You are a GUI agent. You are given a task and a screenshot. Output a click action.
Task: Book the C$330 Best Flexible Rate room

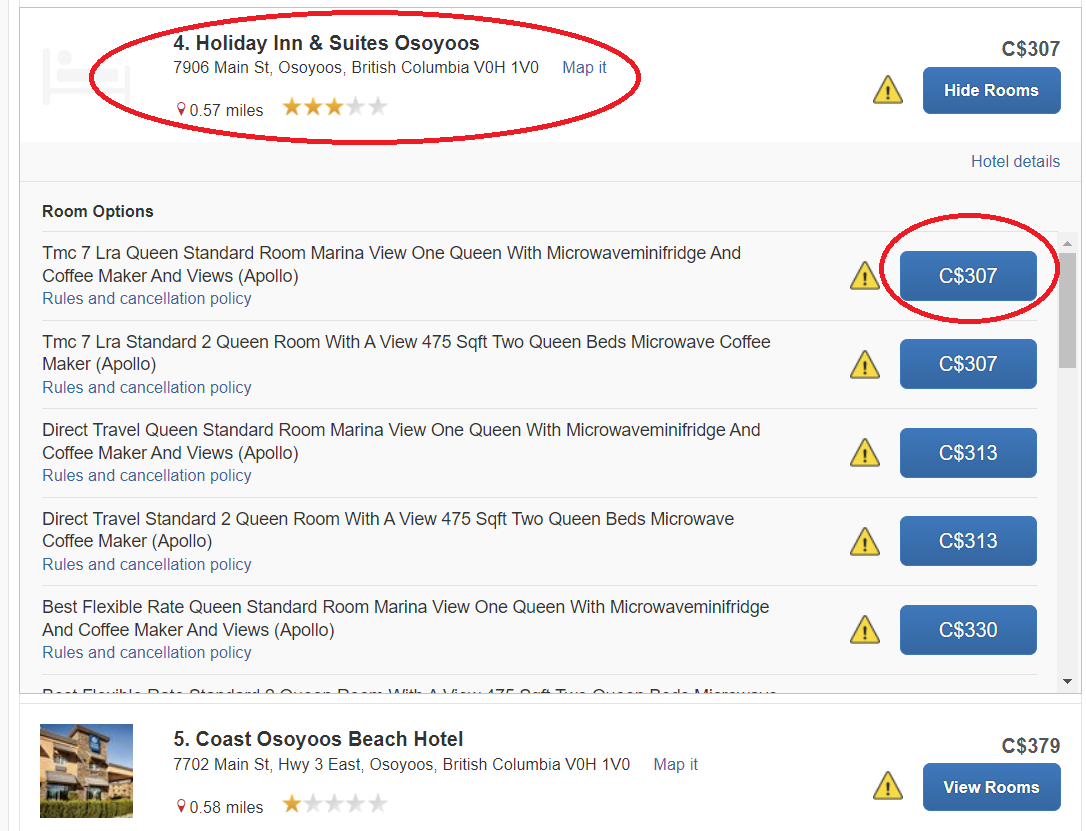pos(967,630)
